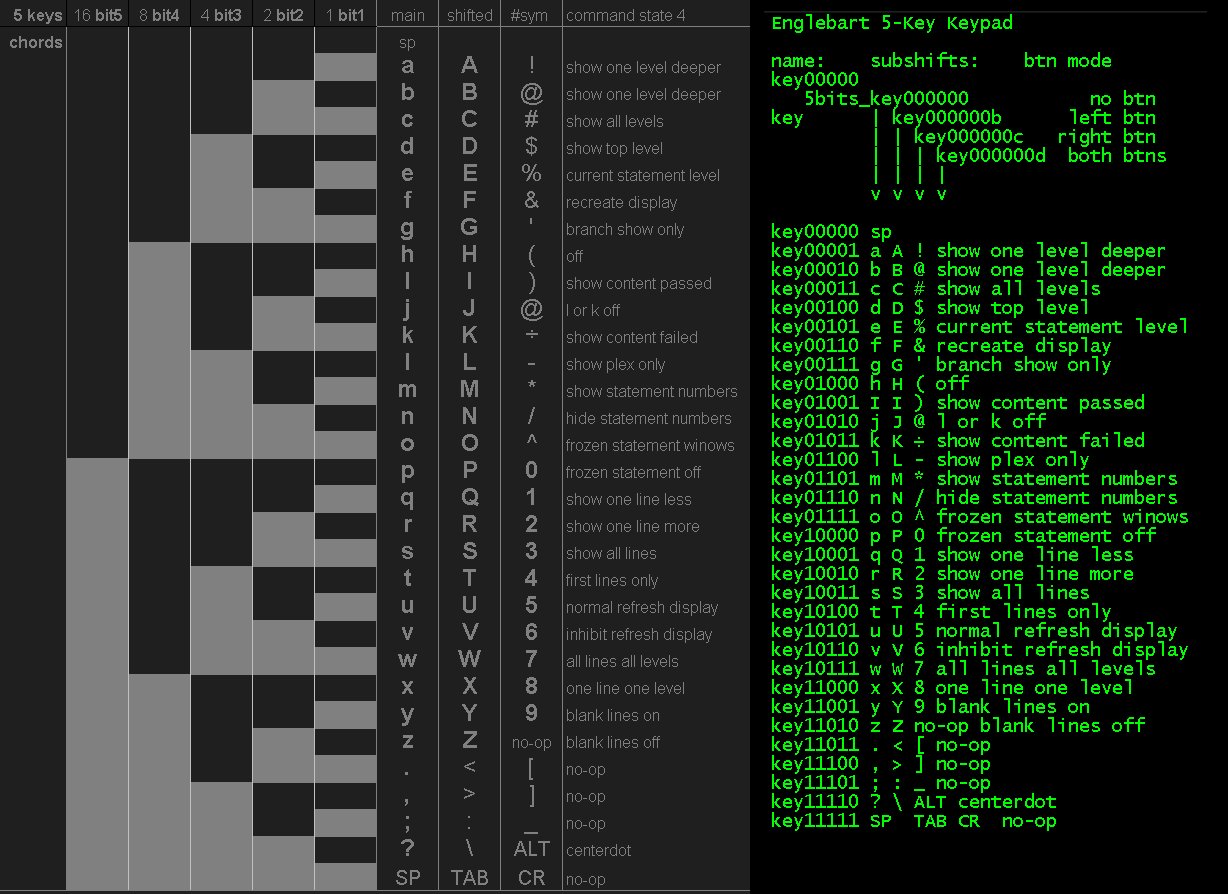Viewport: 1228px width, 894px height.
Task: Select 'inhibit refresh display' in chart's command column
Action: click(639, 634)
